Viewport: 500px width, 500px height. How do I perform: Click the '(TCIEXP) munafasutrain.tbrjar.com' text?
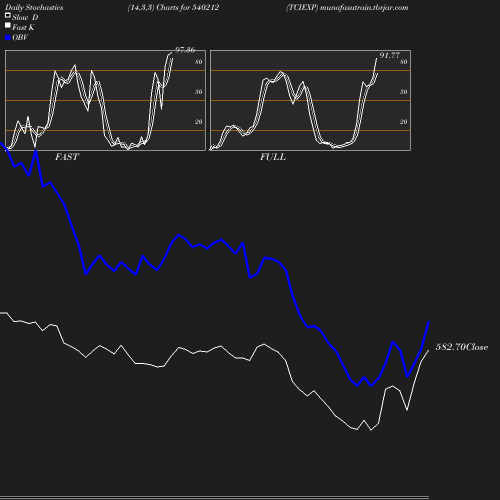[x=347, y=8]
